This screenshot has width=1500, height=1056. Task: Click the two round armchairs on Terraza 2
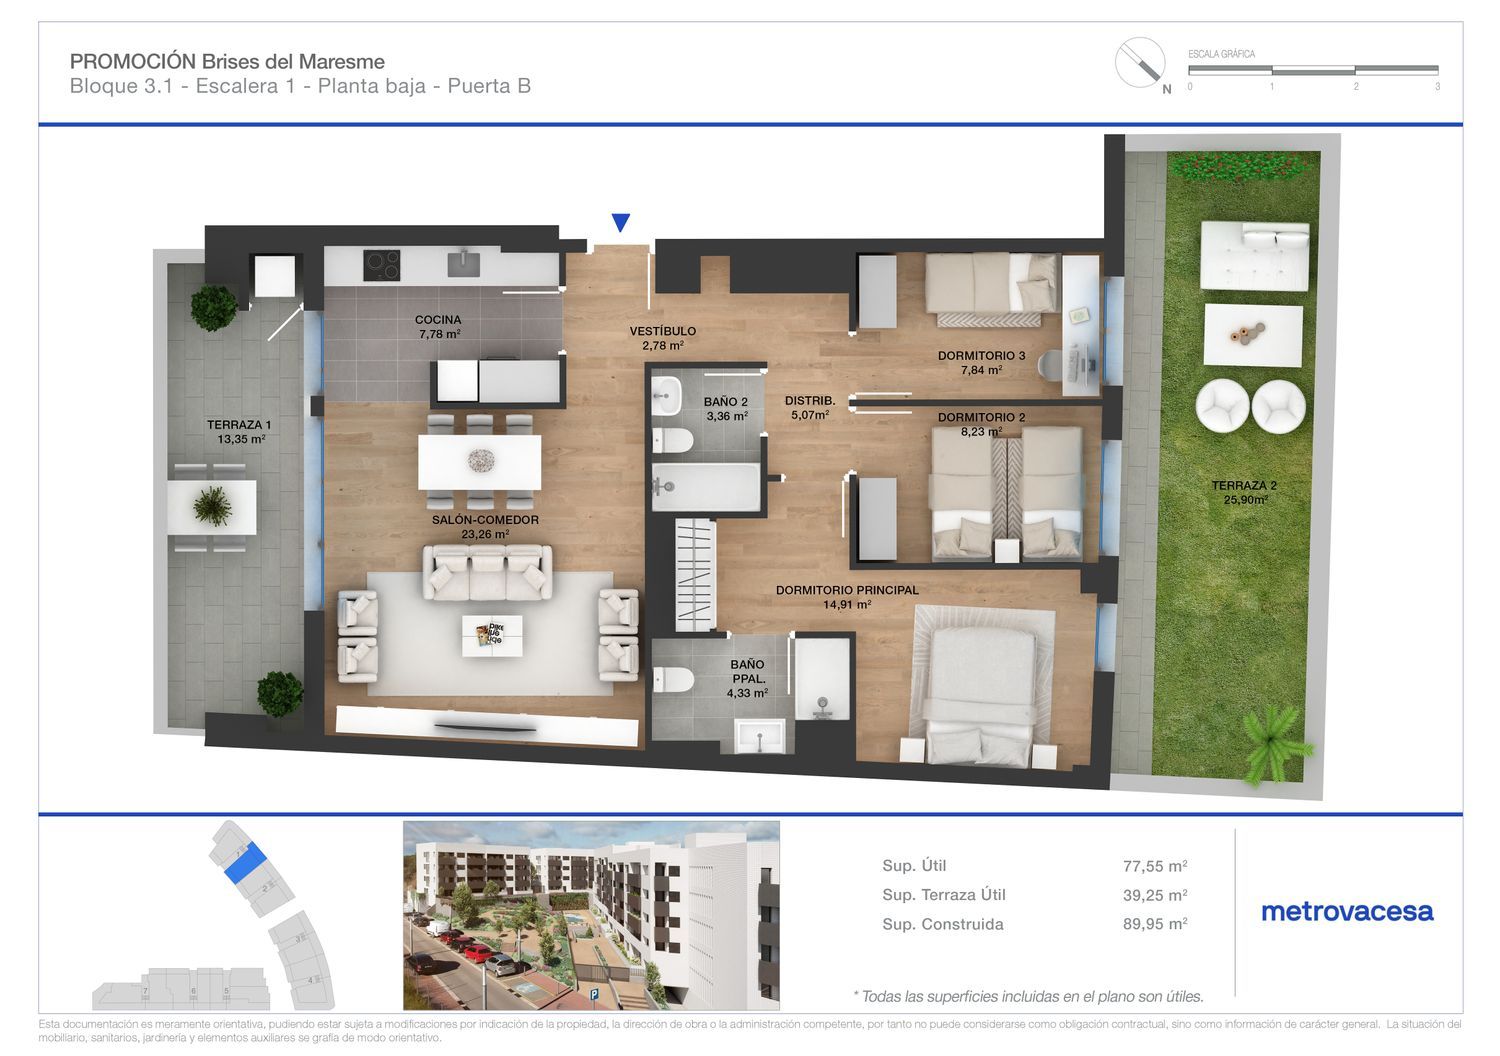1250,407
